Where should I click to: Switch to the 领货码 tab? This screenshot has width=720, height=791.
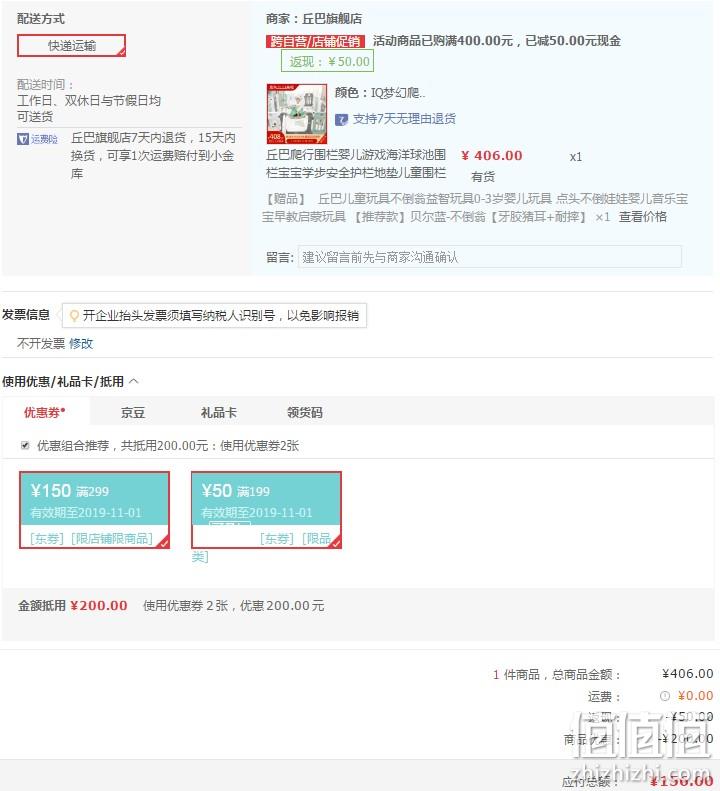coord(305,413)
